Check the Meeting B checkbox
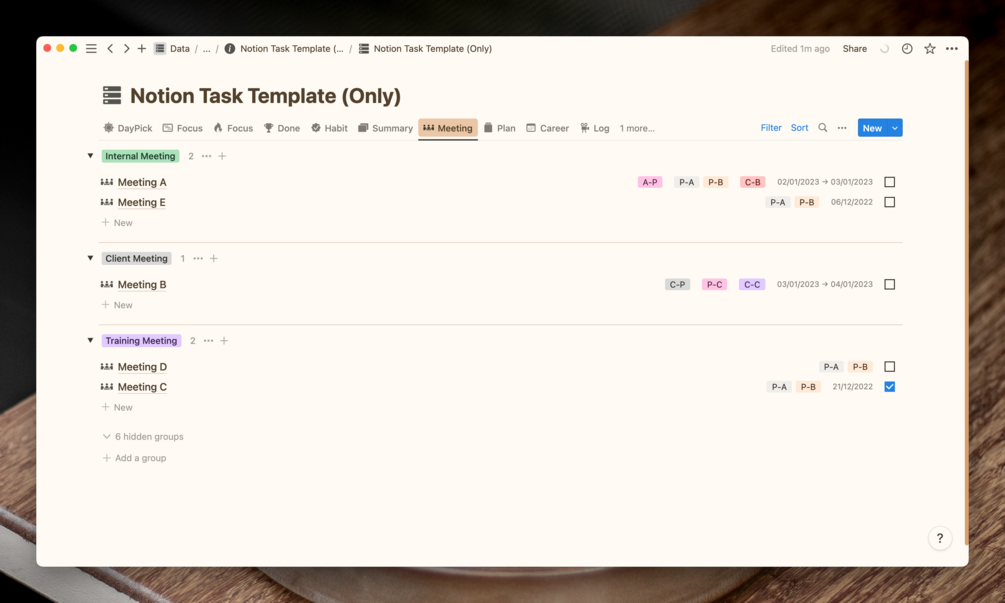Viewport: 1005px width, 603px height. [890, 285]
